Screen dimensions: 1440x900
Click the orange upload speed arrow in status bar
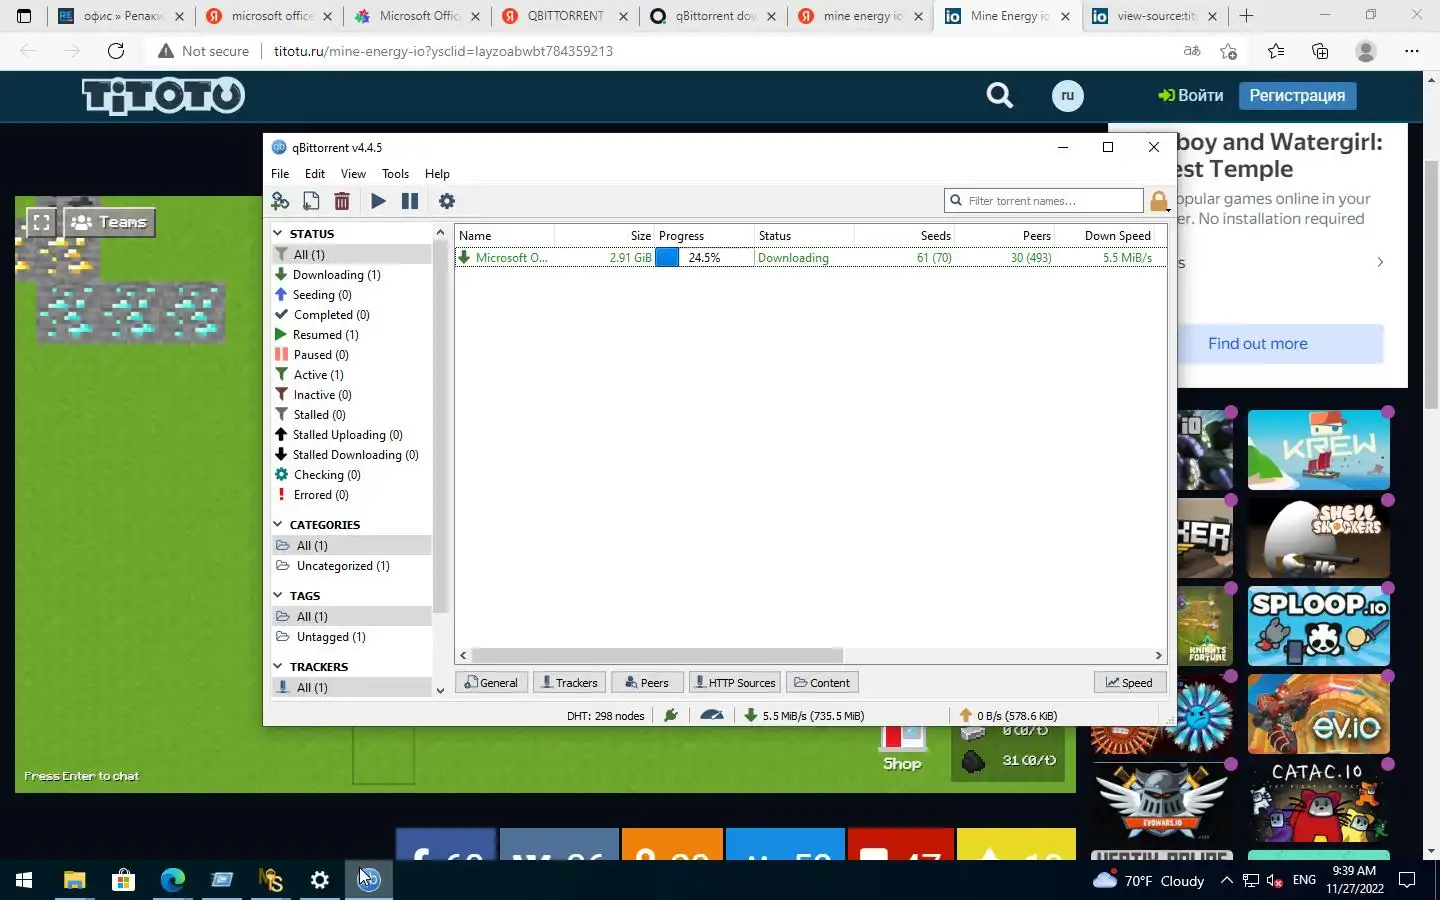pyautogui.click(x=965, y=715)
